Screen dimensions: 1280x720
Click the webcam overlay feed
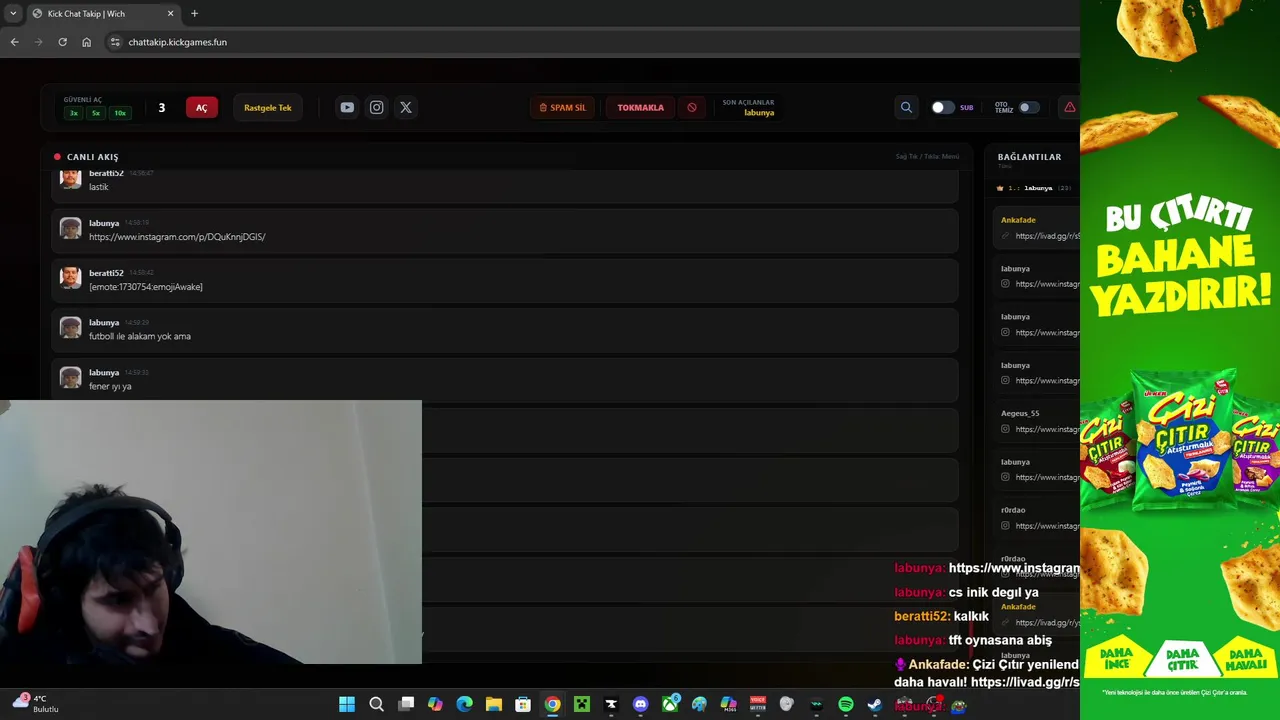[x=211, y=532]
